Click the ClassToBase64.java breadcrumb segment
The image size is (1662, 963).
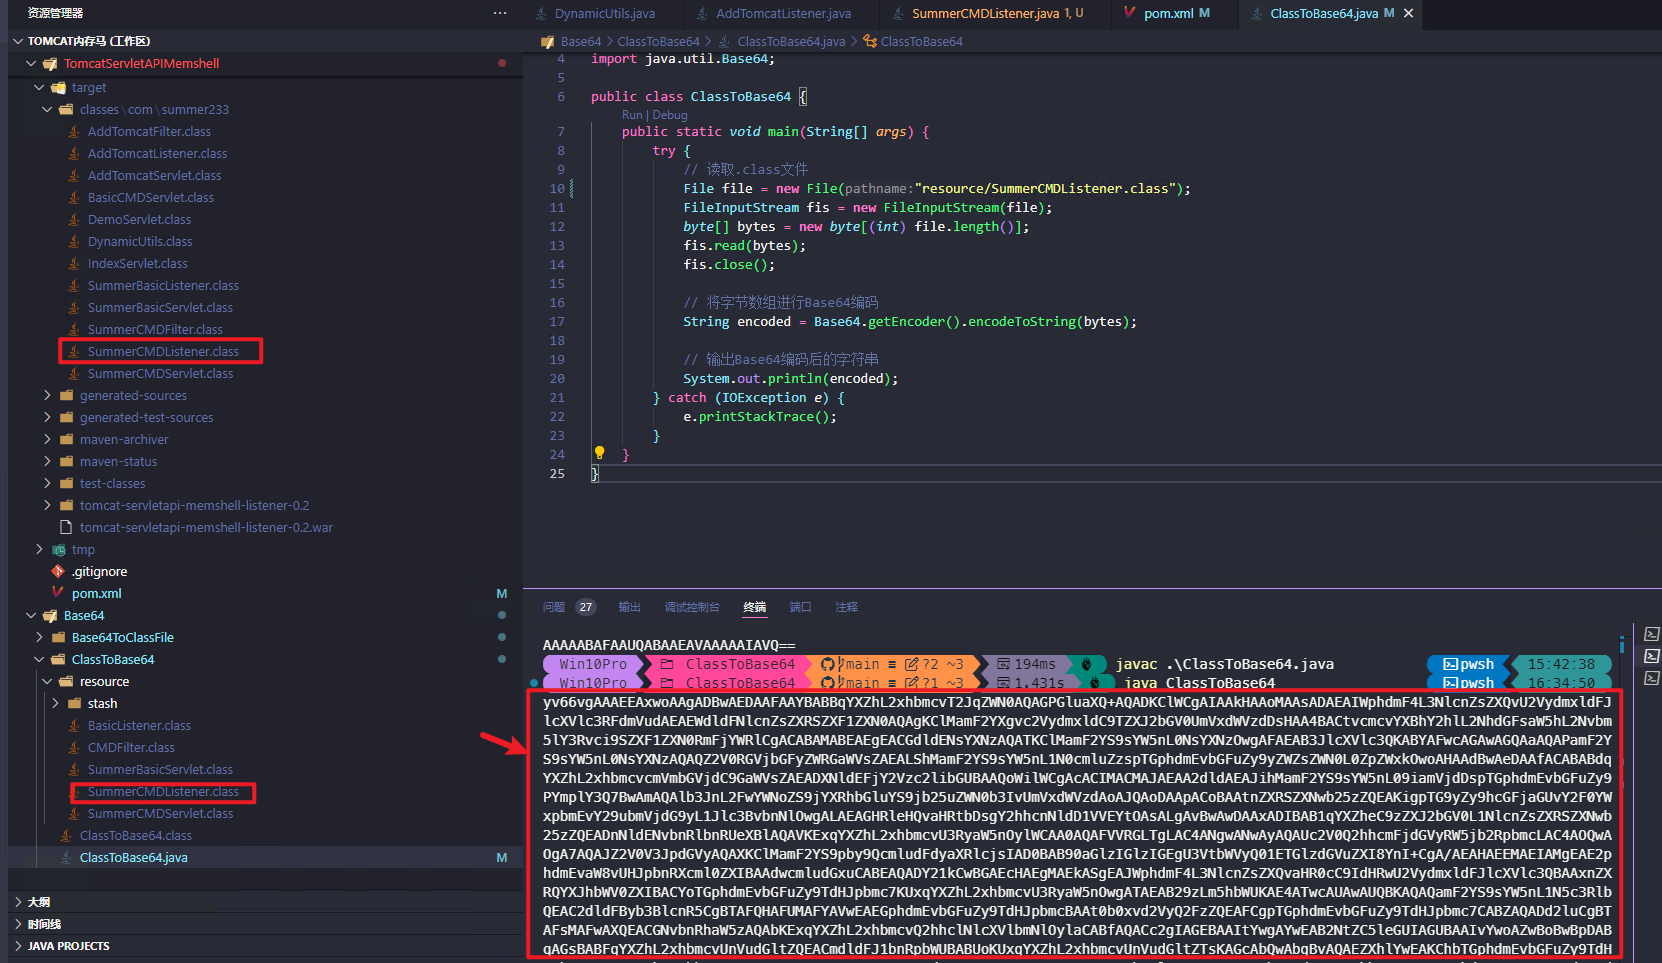(x=791, y=41)
